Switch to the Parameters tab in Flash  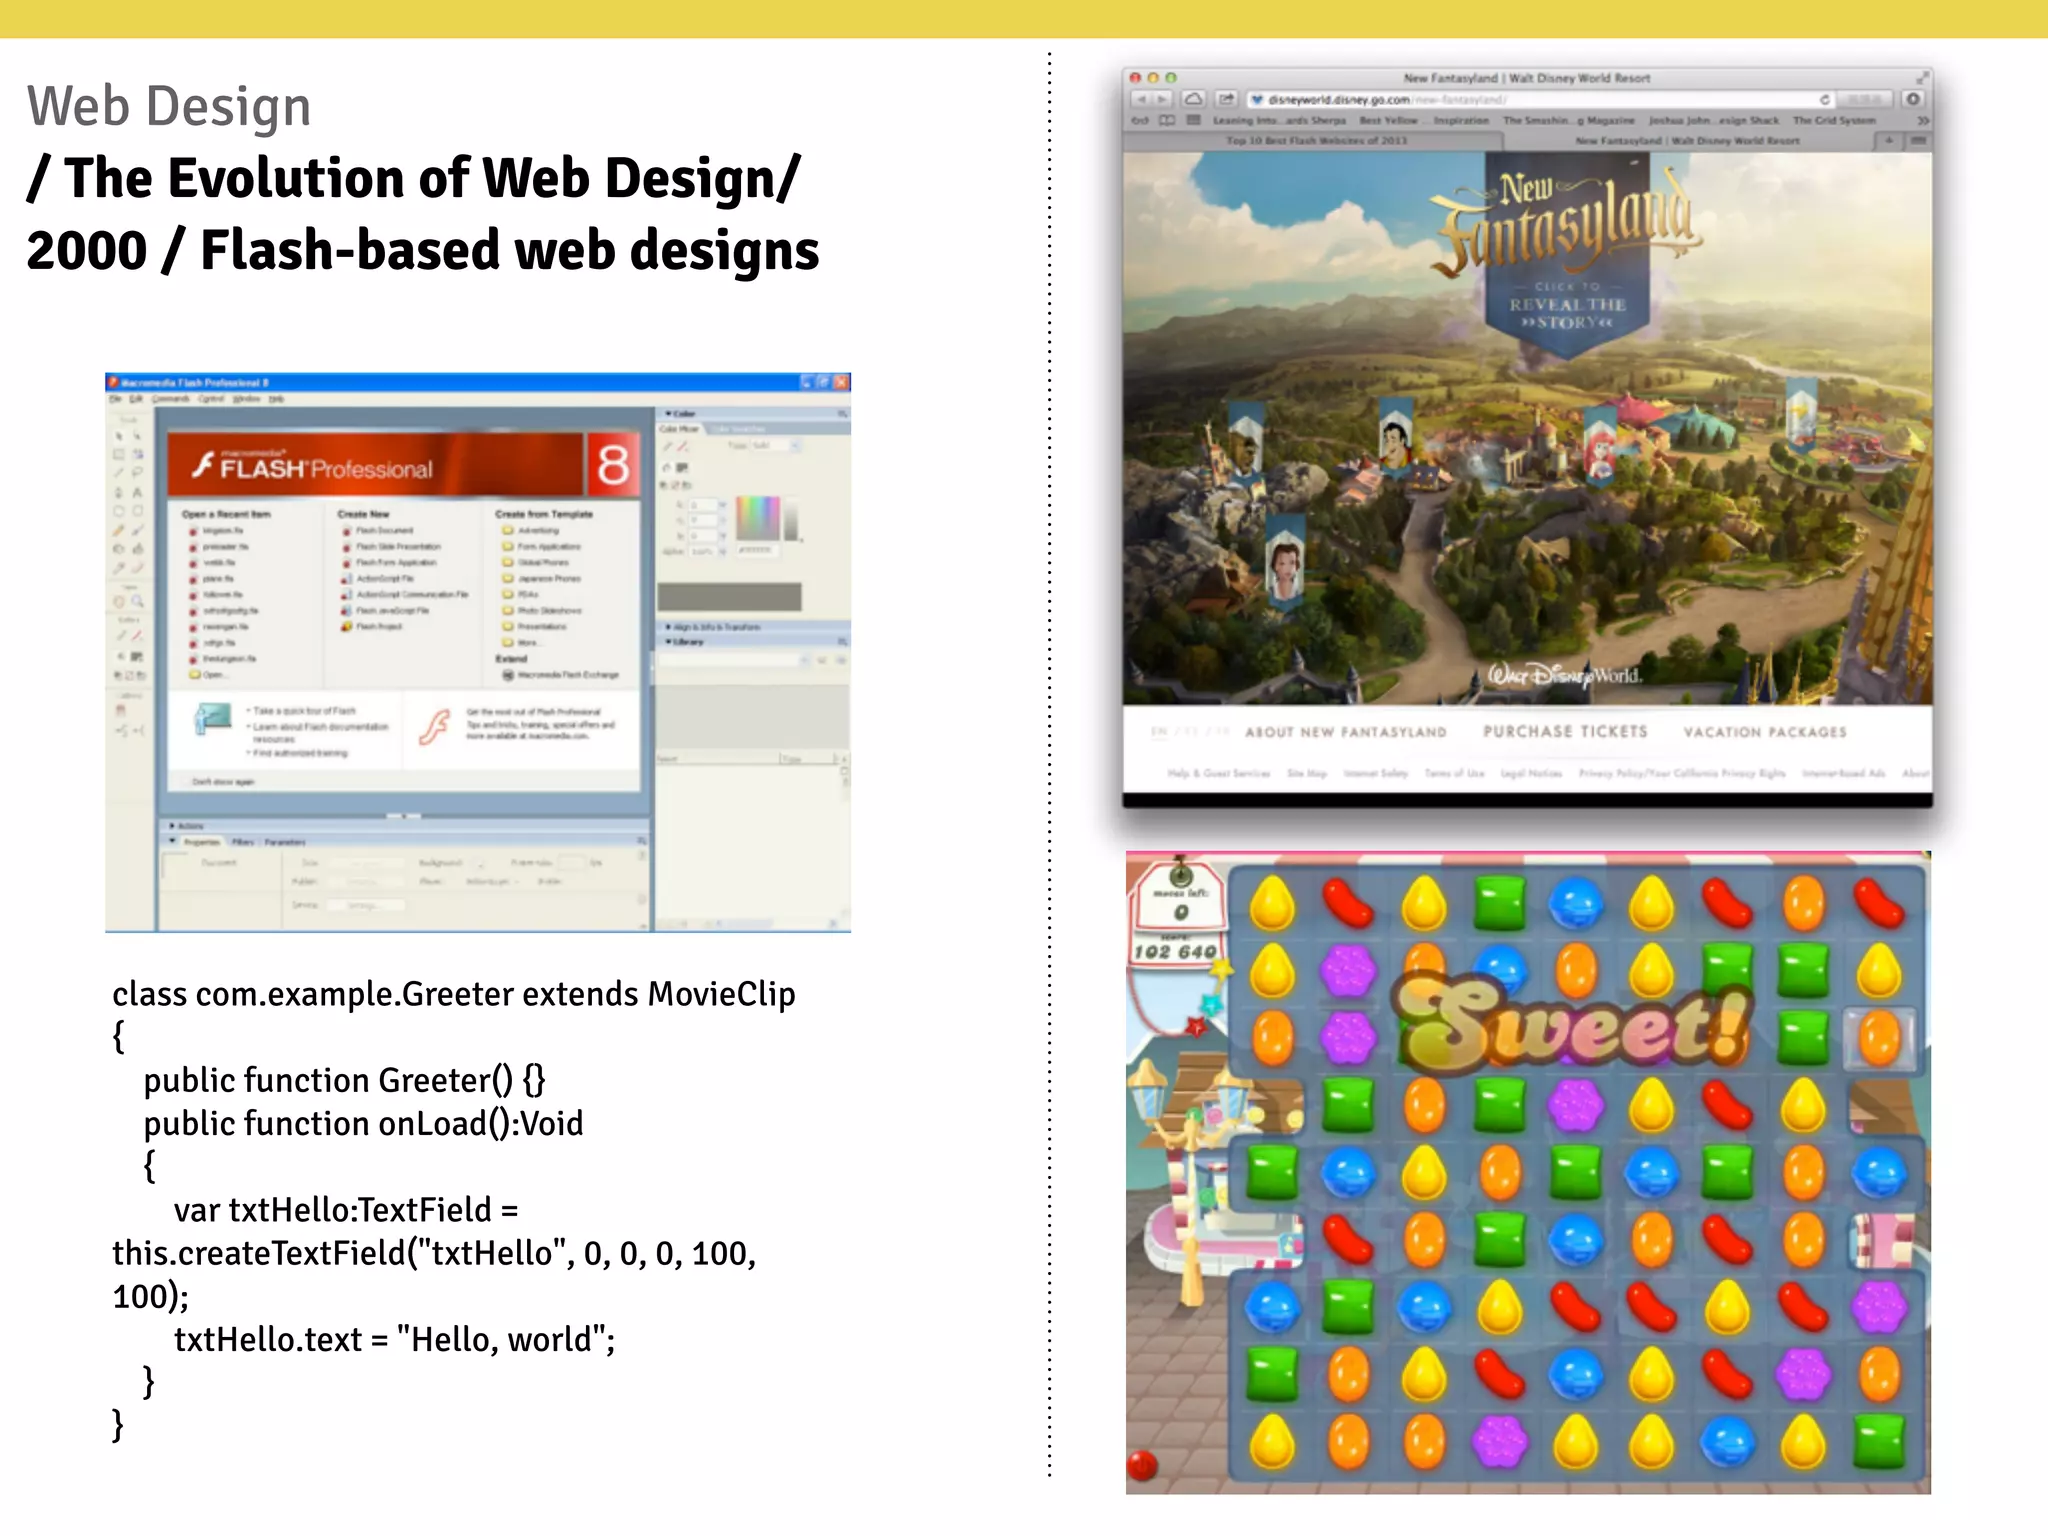click(285, 842)
